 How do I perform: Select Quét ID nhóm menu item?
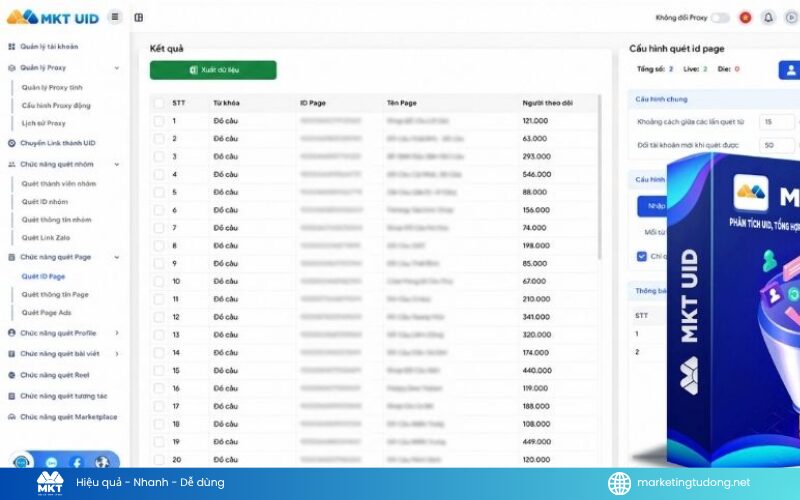coord(45,202)
